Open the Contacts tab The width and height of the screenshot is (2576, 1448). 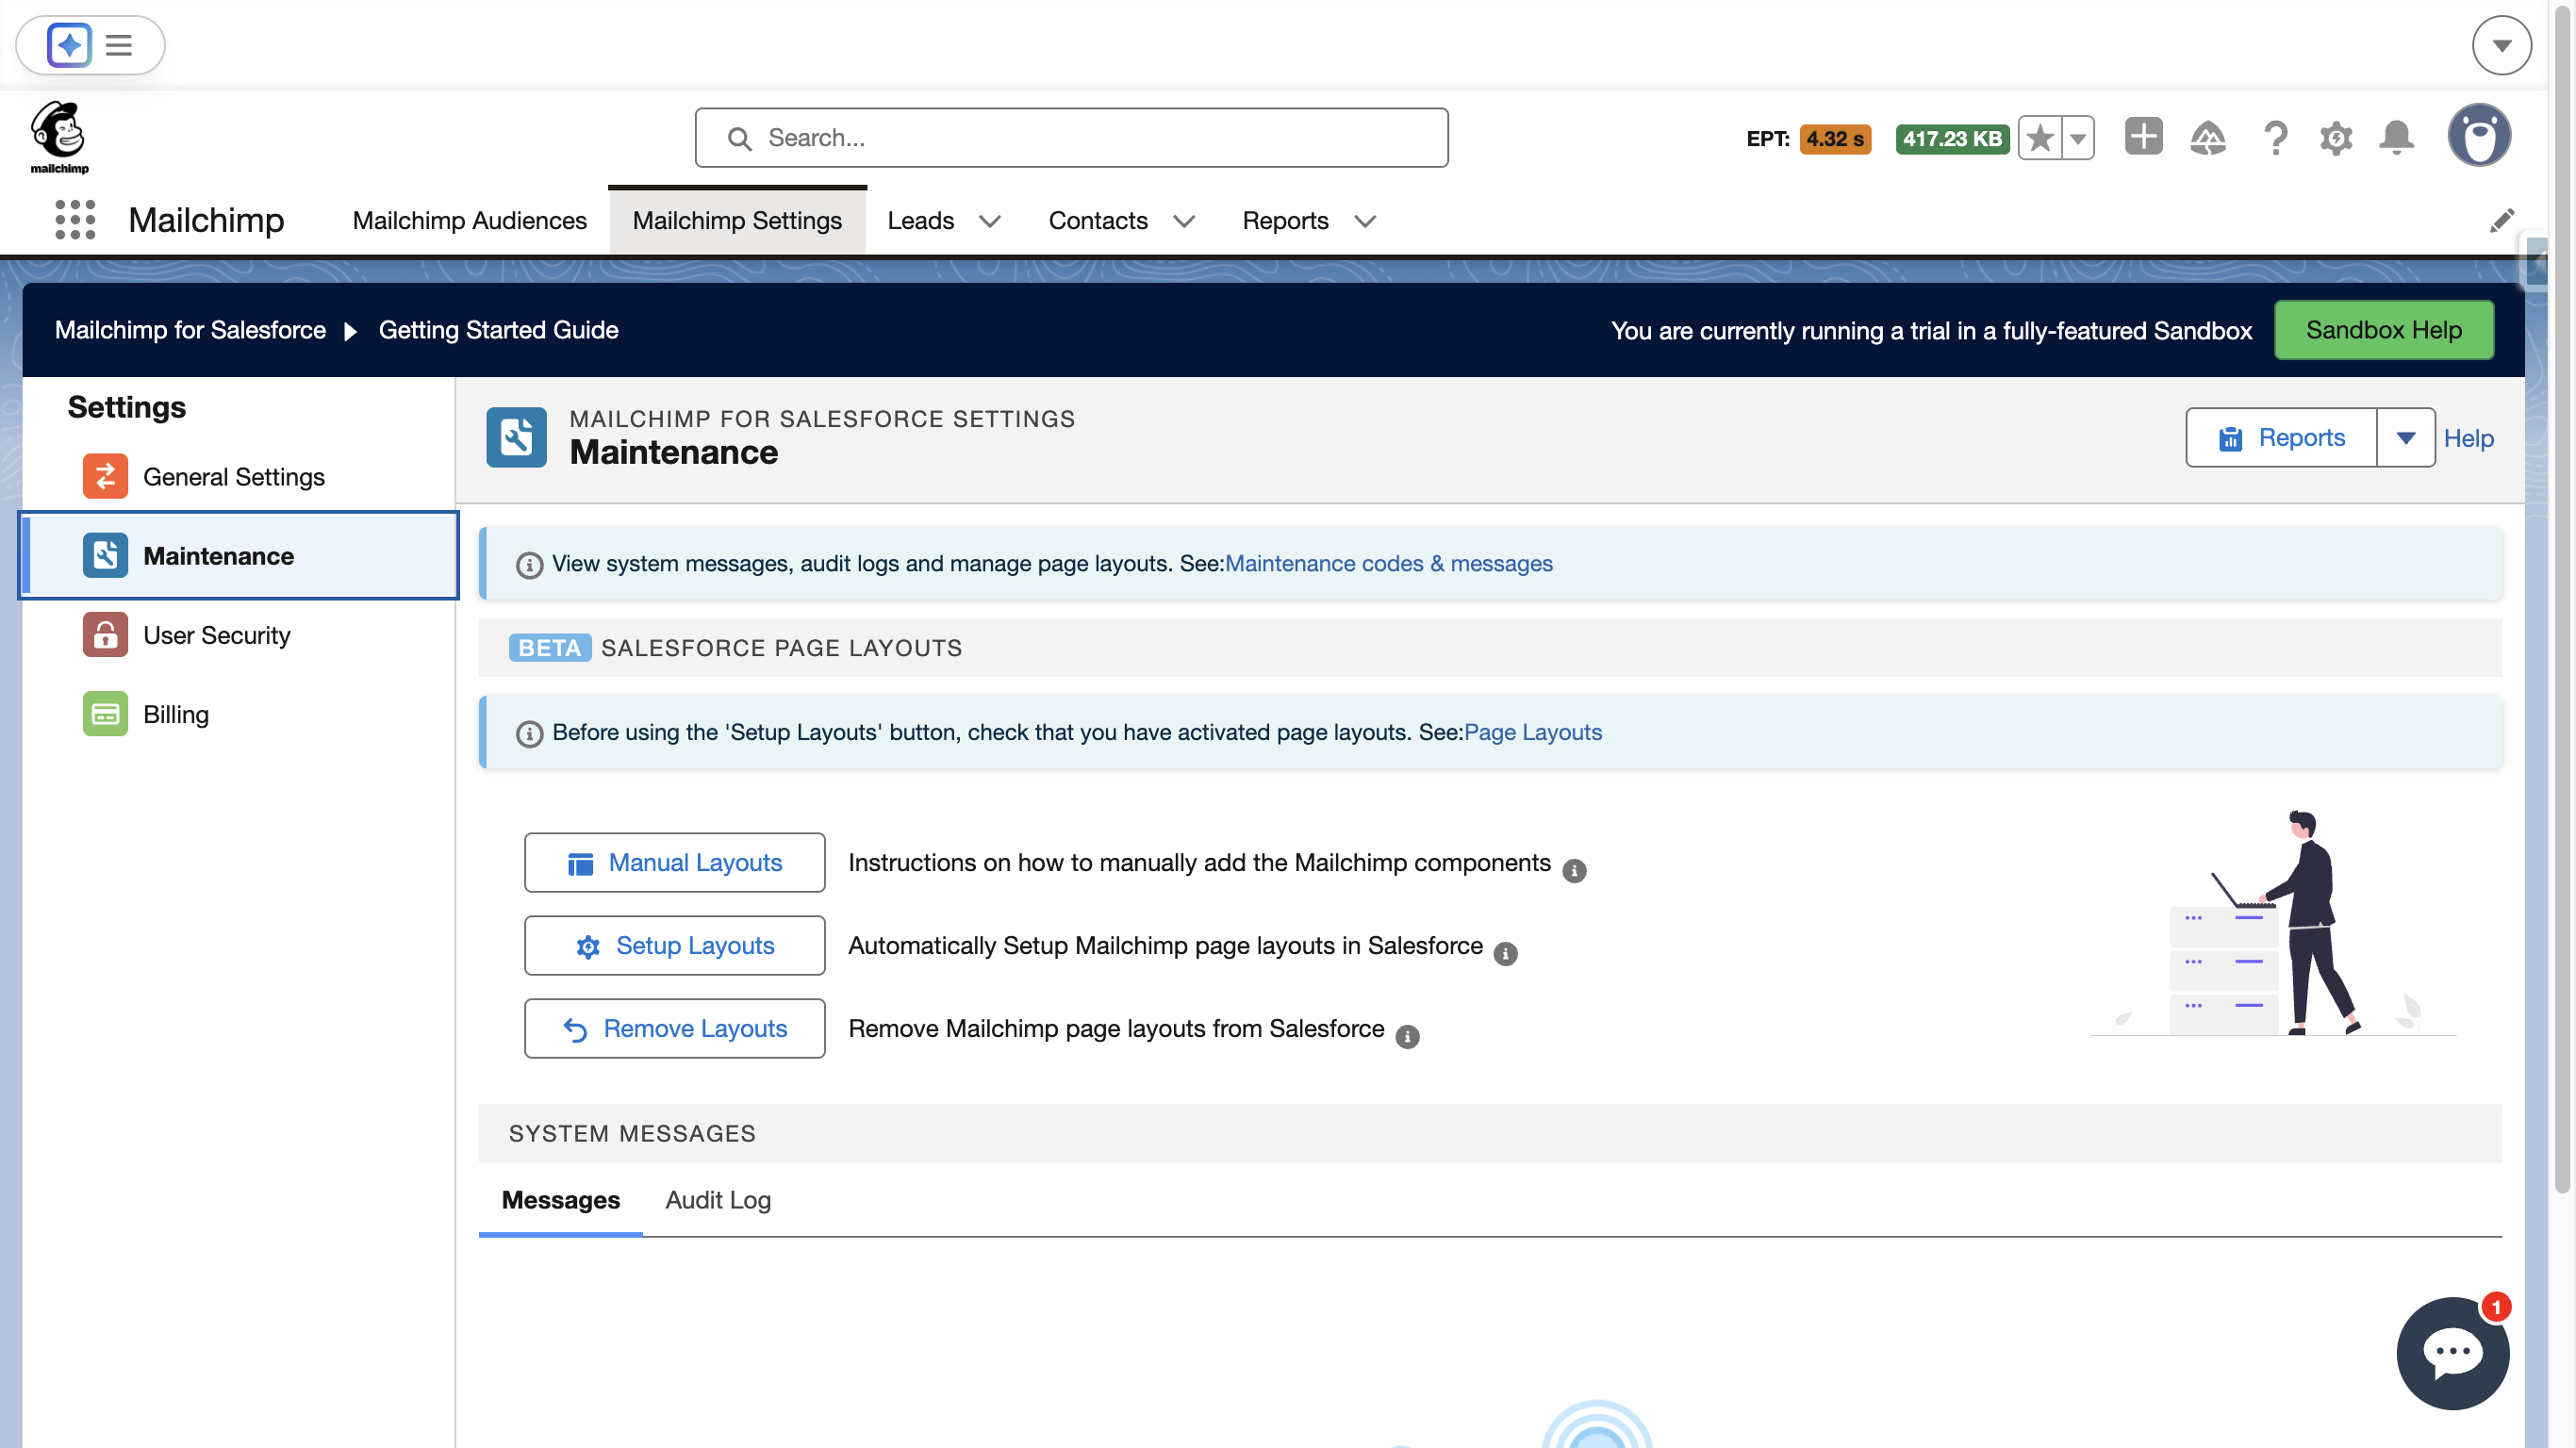[1097, 221]
